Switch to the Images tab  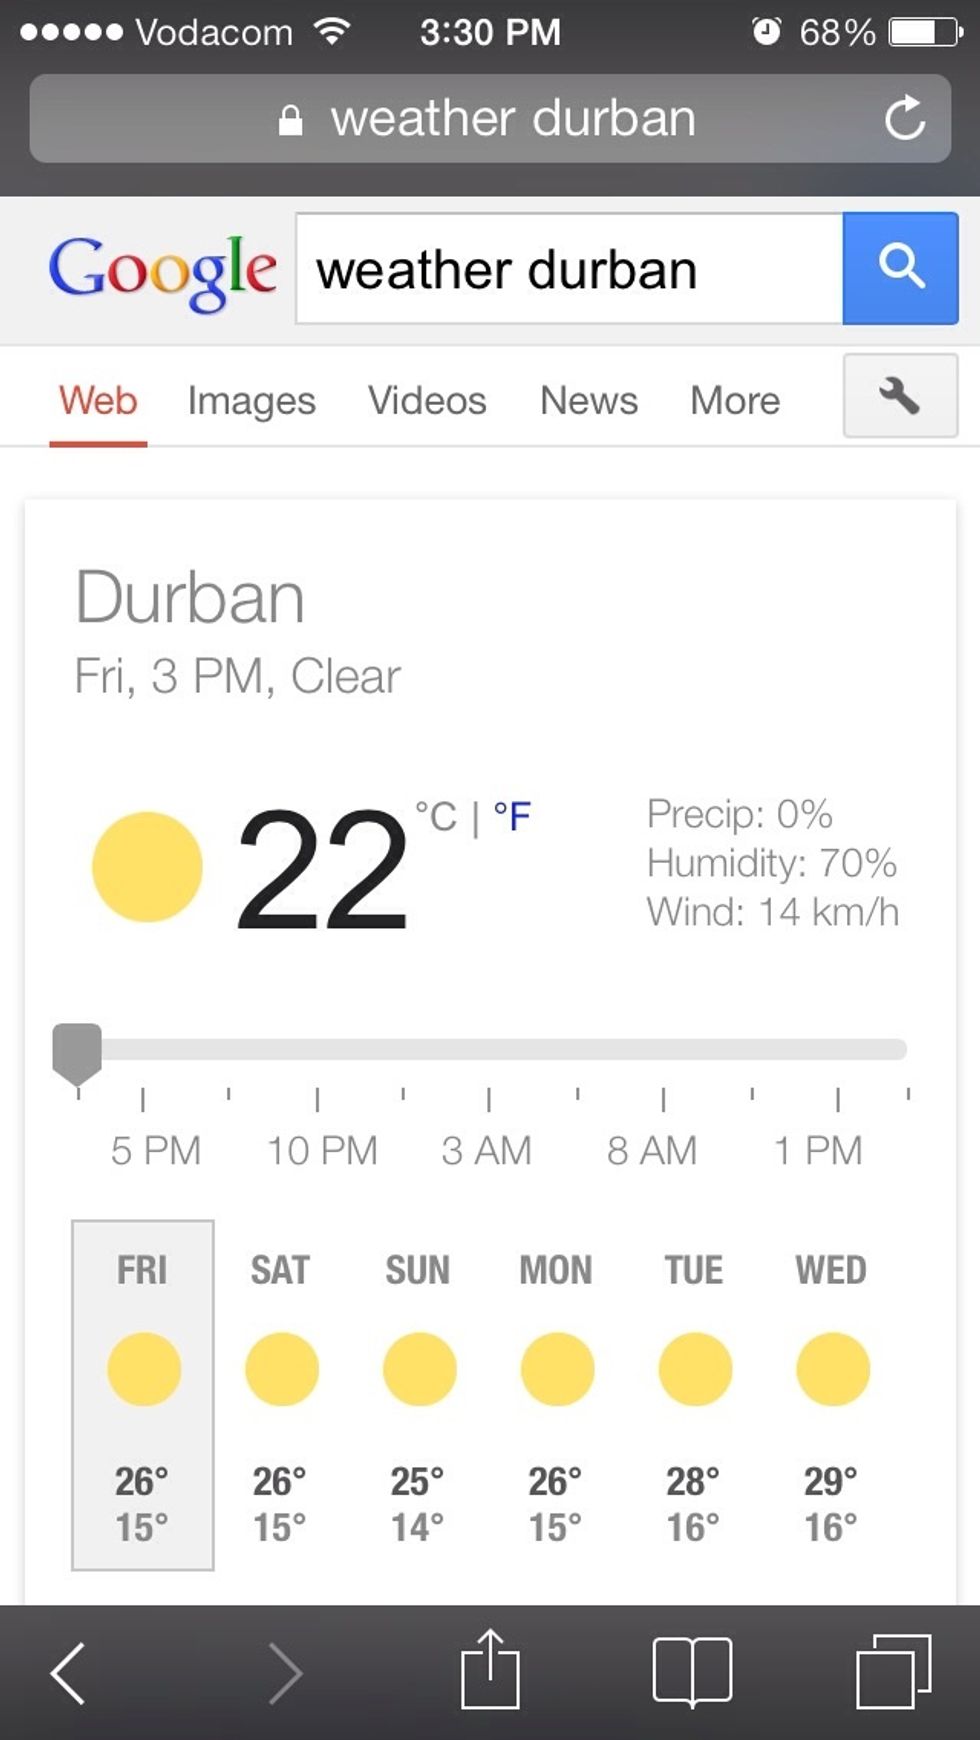pyautogui.click(x=252, y=401)
